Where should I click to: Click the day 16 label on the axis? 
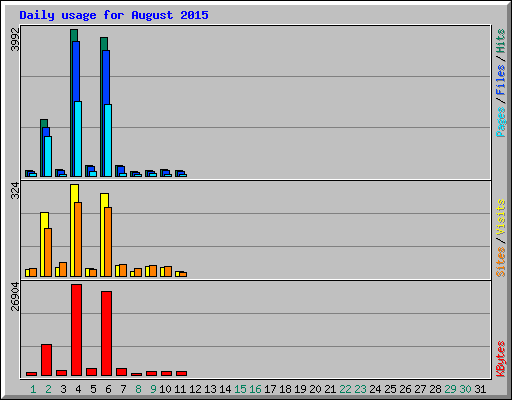[255, 389]
